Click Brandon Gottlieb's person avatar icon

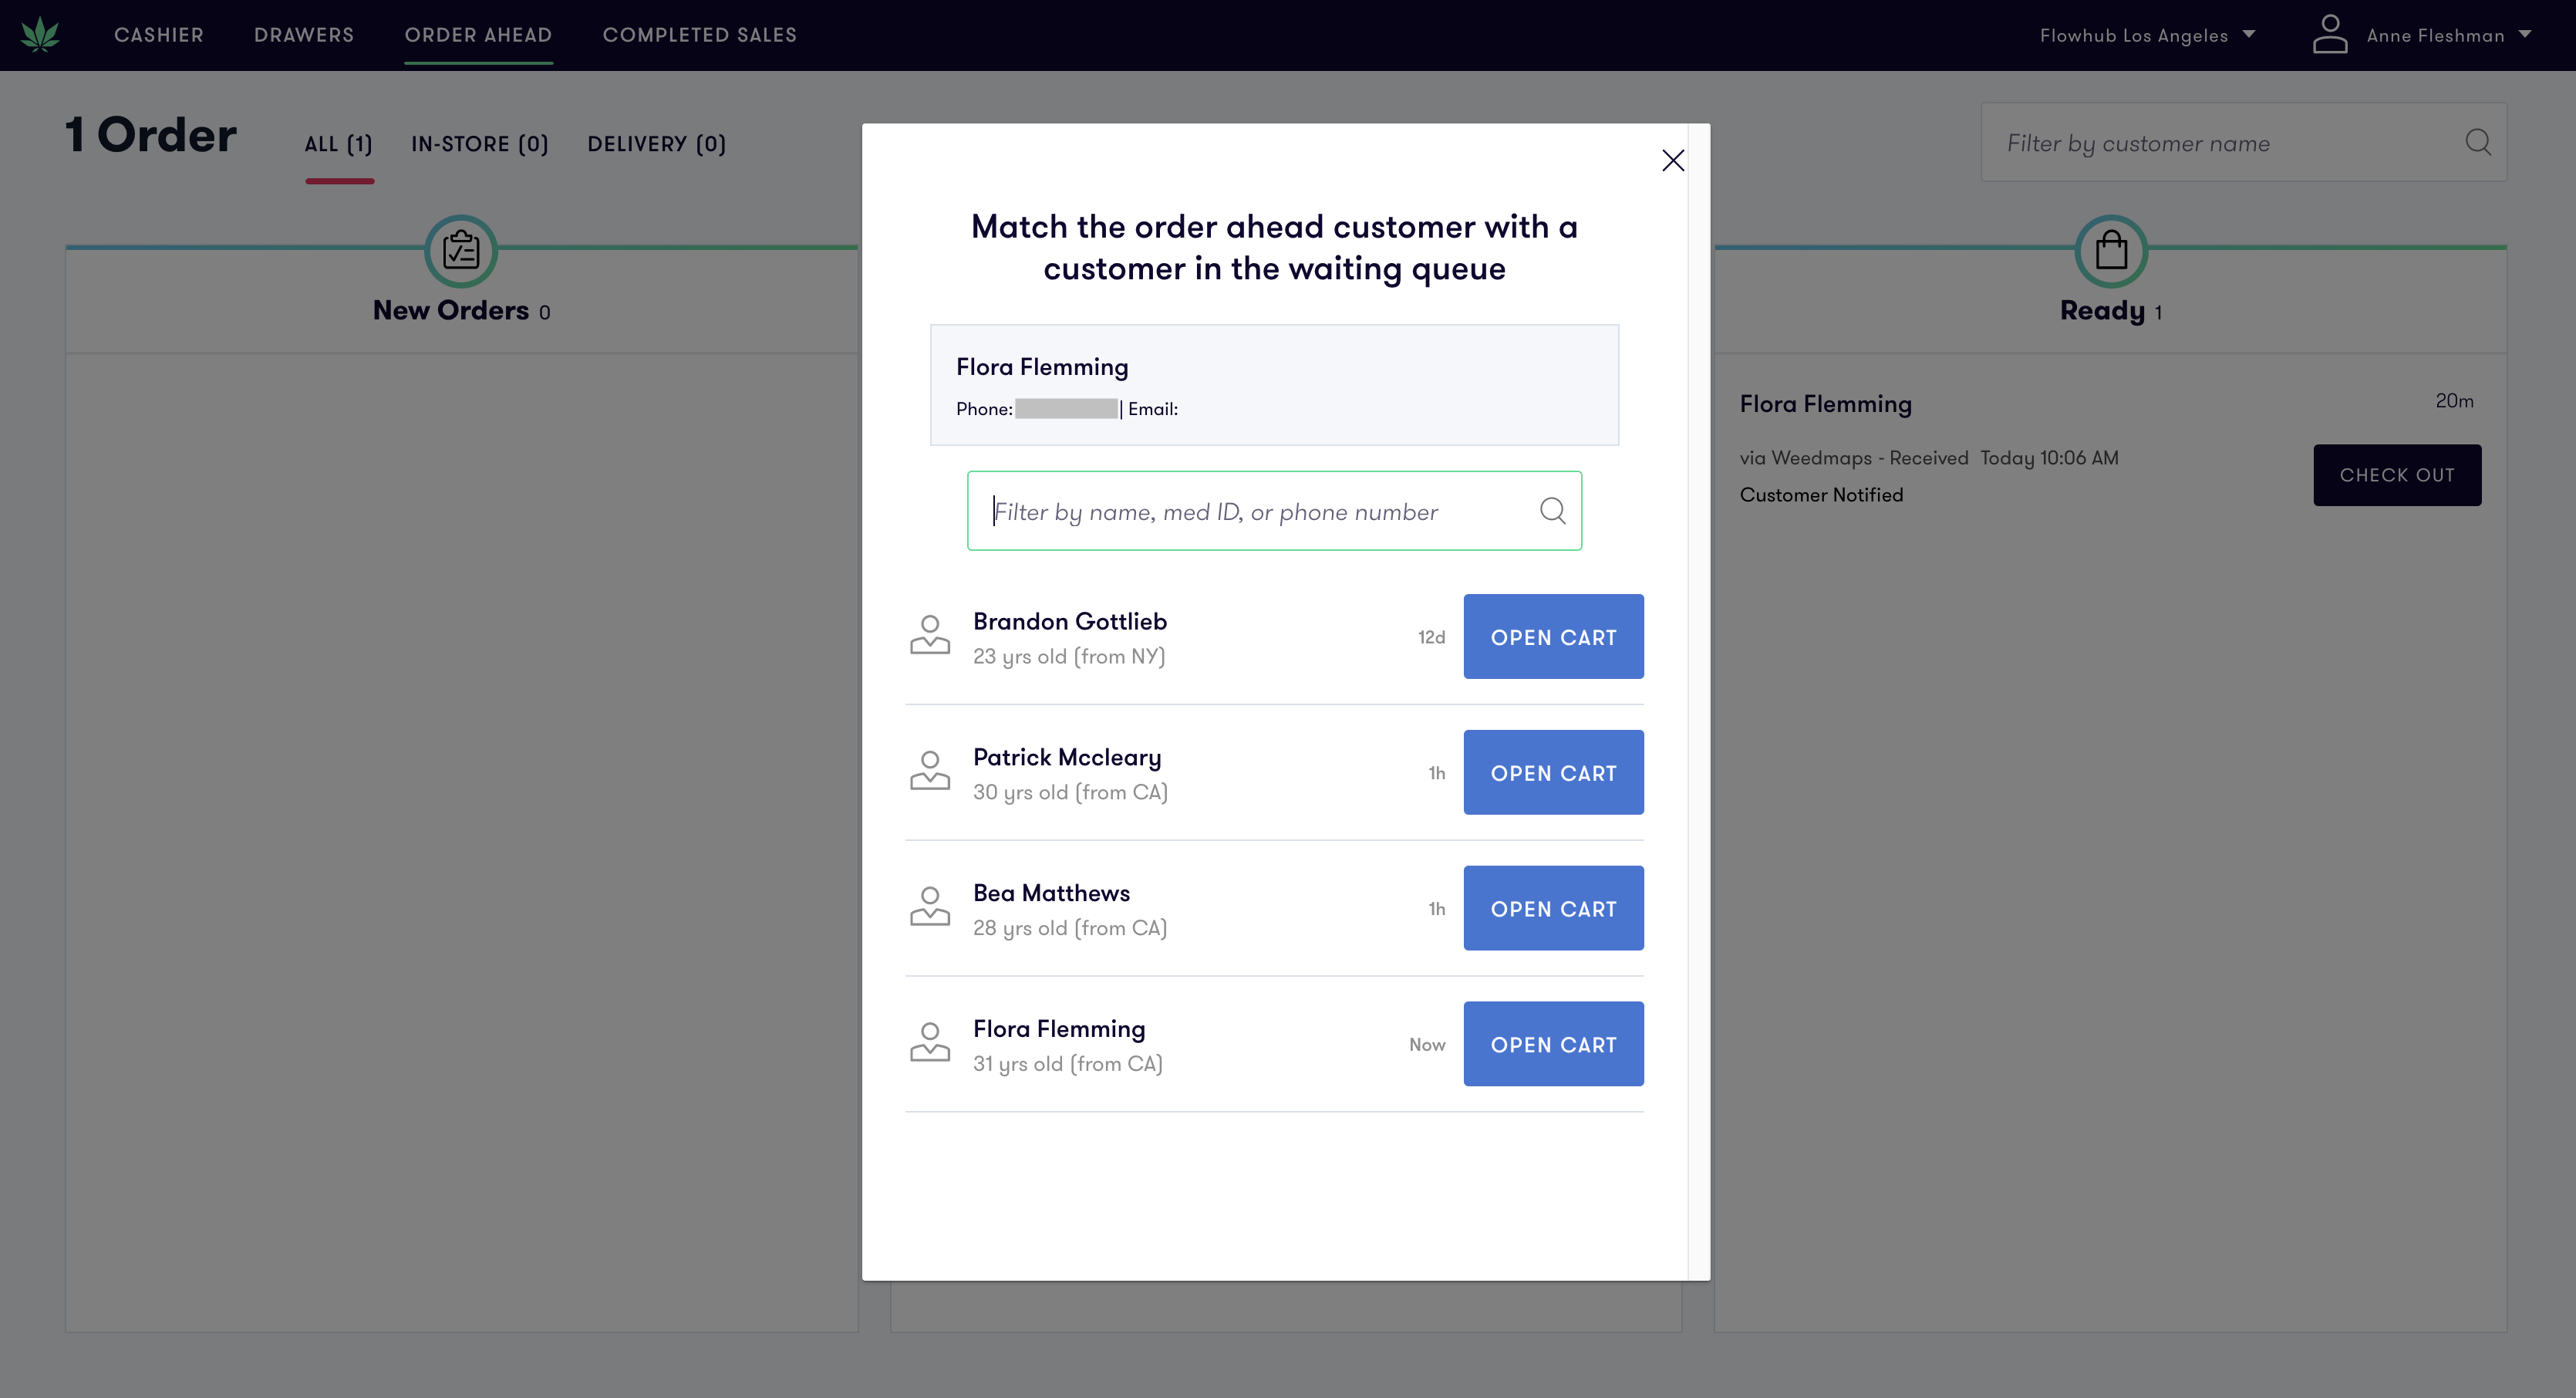[x=929, y=636]
